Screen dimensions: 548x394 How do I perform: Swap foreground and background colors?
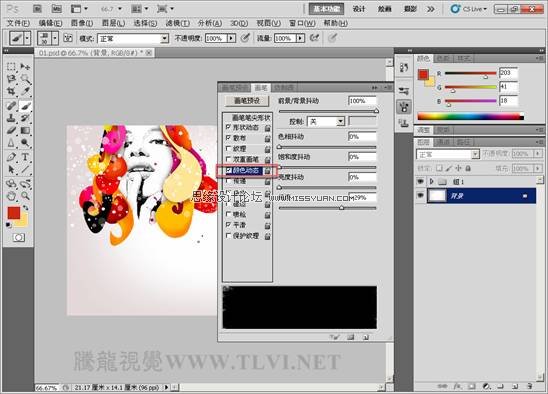point(26,208)
